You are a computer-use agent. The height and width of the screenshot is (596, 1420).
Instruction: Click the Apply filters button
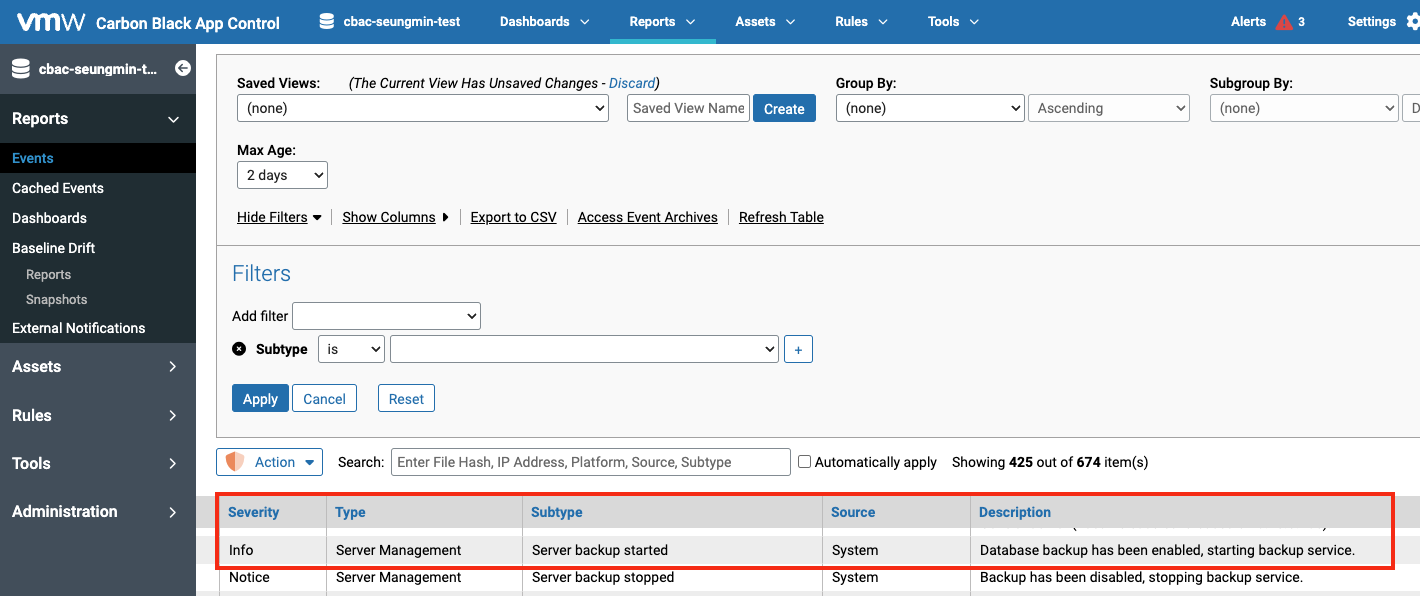pyautogui.click(x=260, y=398)
